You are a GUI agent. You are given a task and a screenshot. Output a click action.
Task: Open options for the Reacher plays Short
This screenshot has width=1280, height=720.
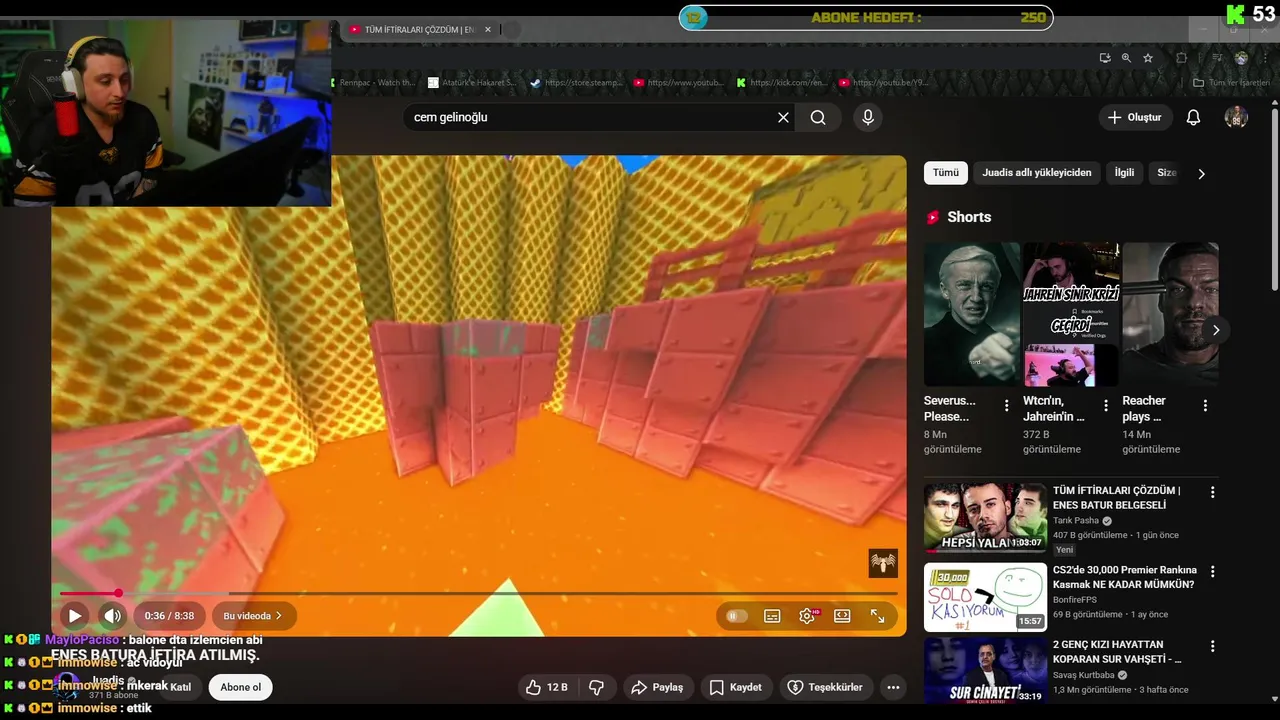pos(1205,406)
